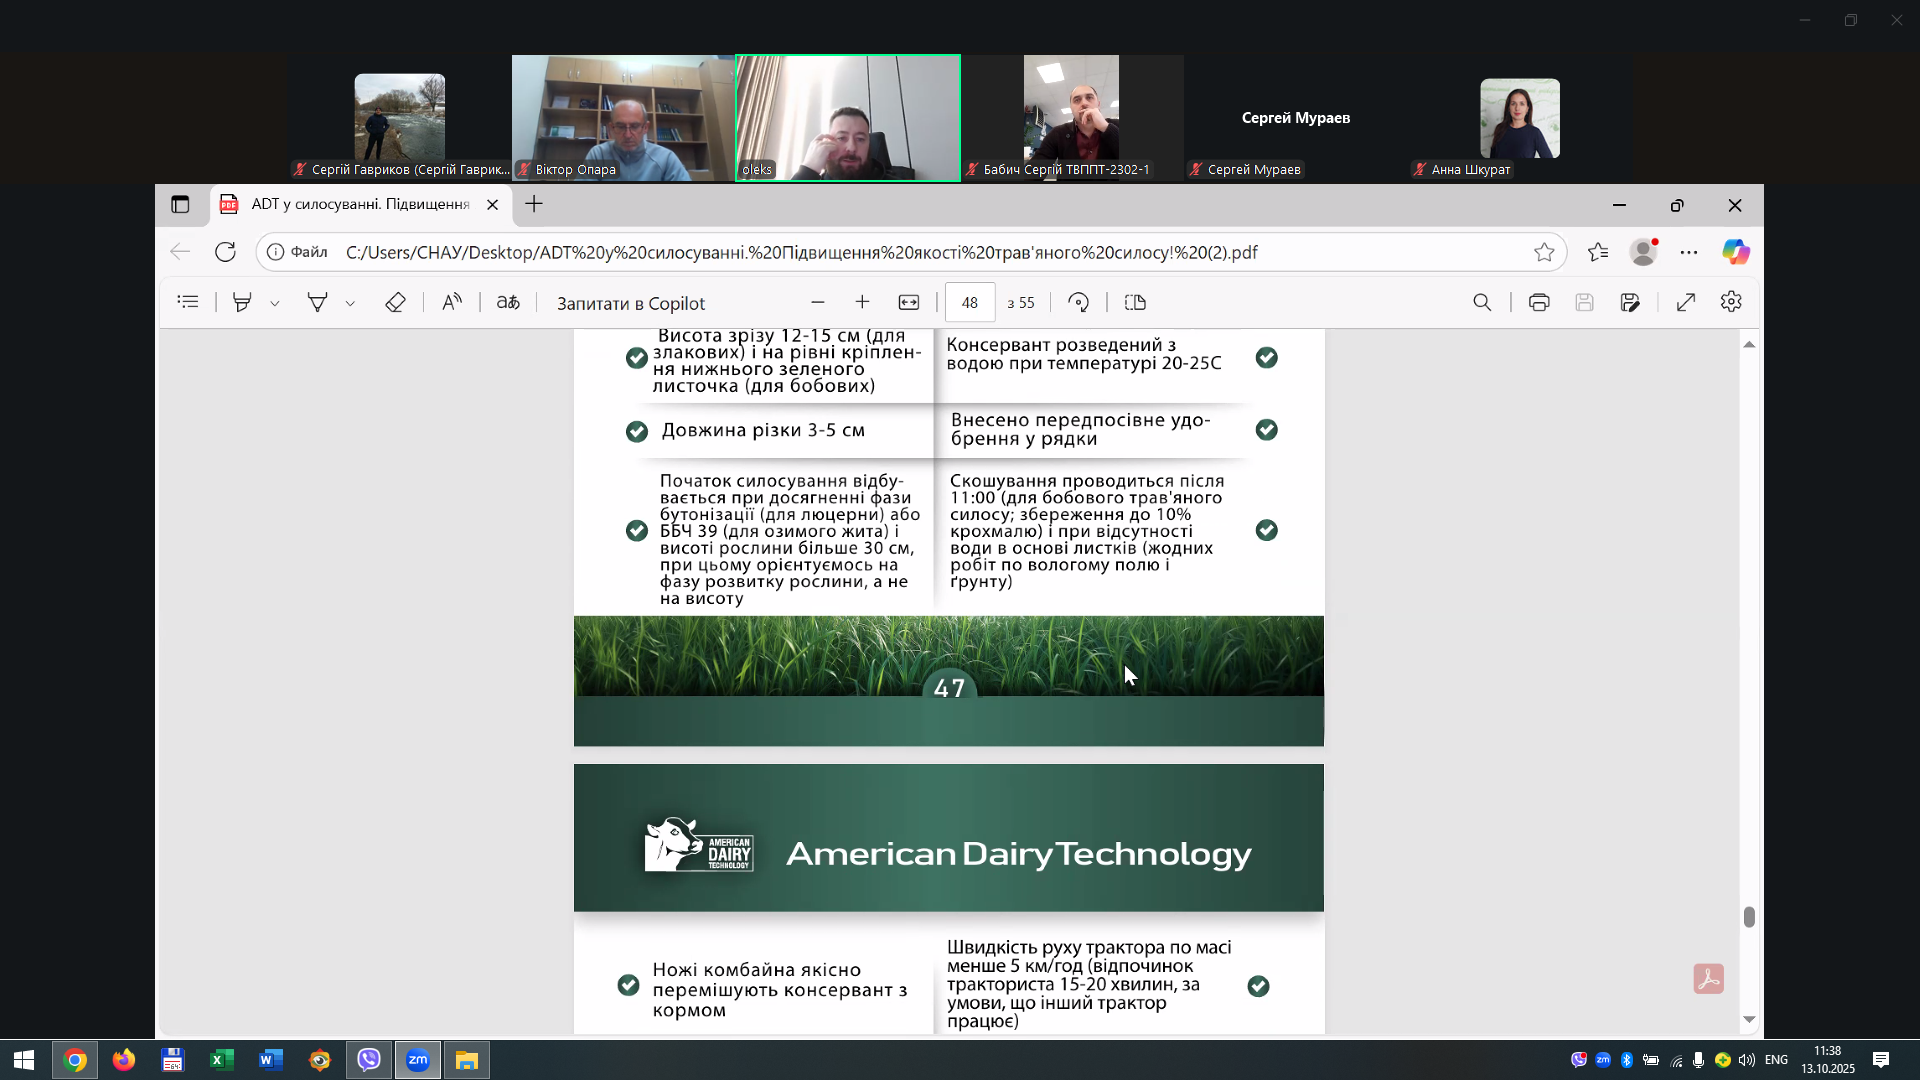Select the Erase tool in PDF toolbar

point(395,302)
